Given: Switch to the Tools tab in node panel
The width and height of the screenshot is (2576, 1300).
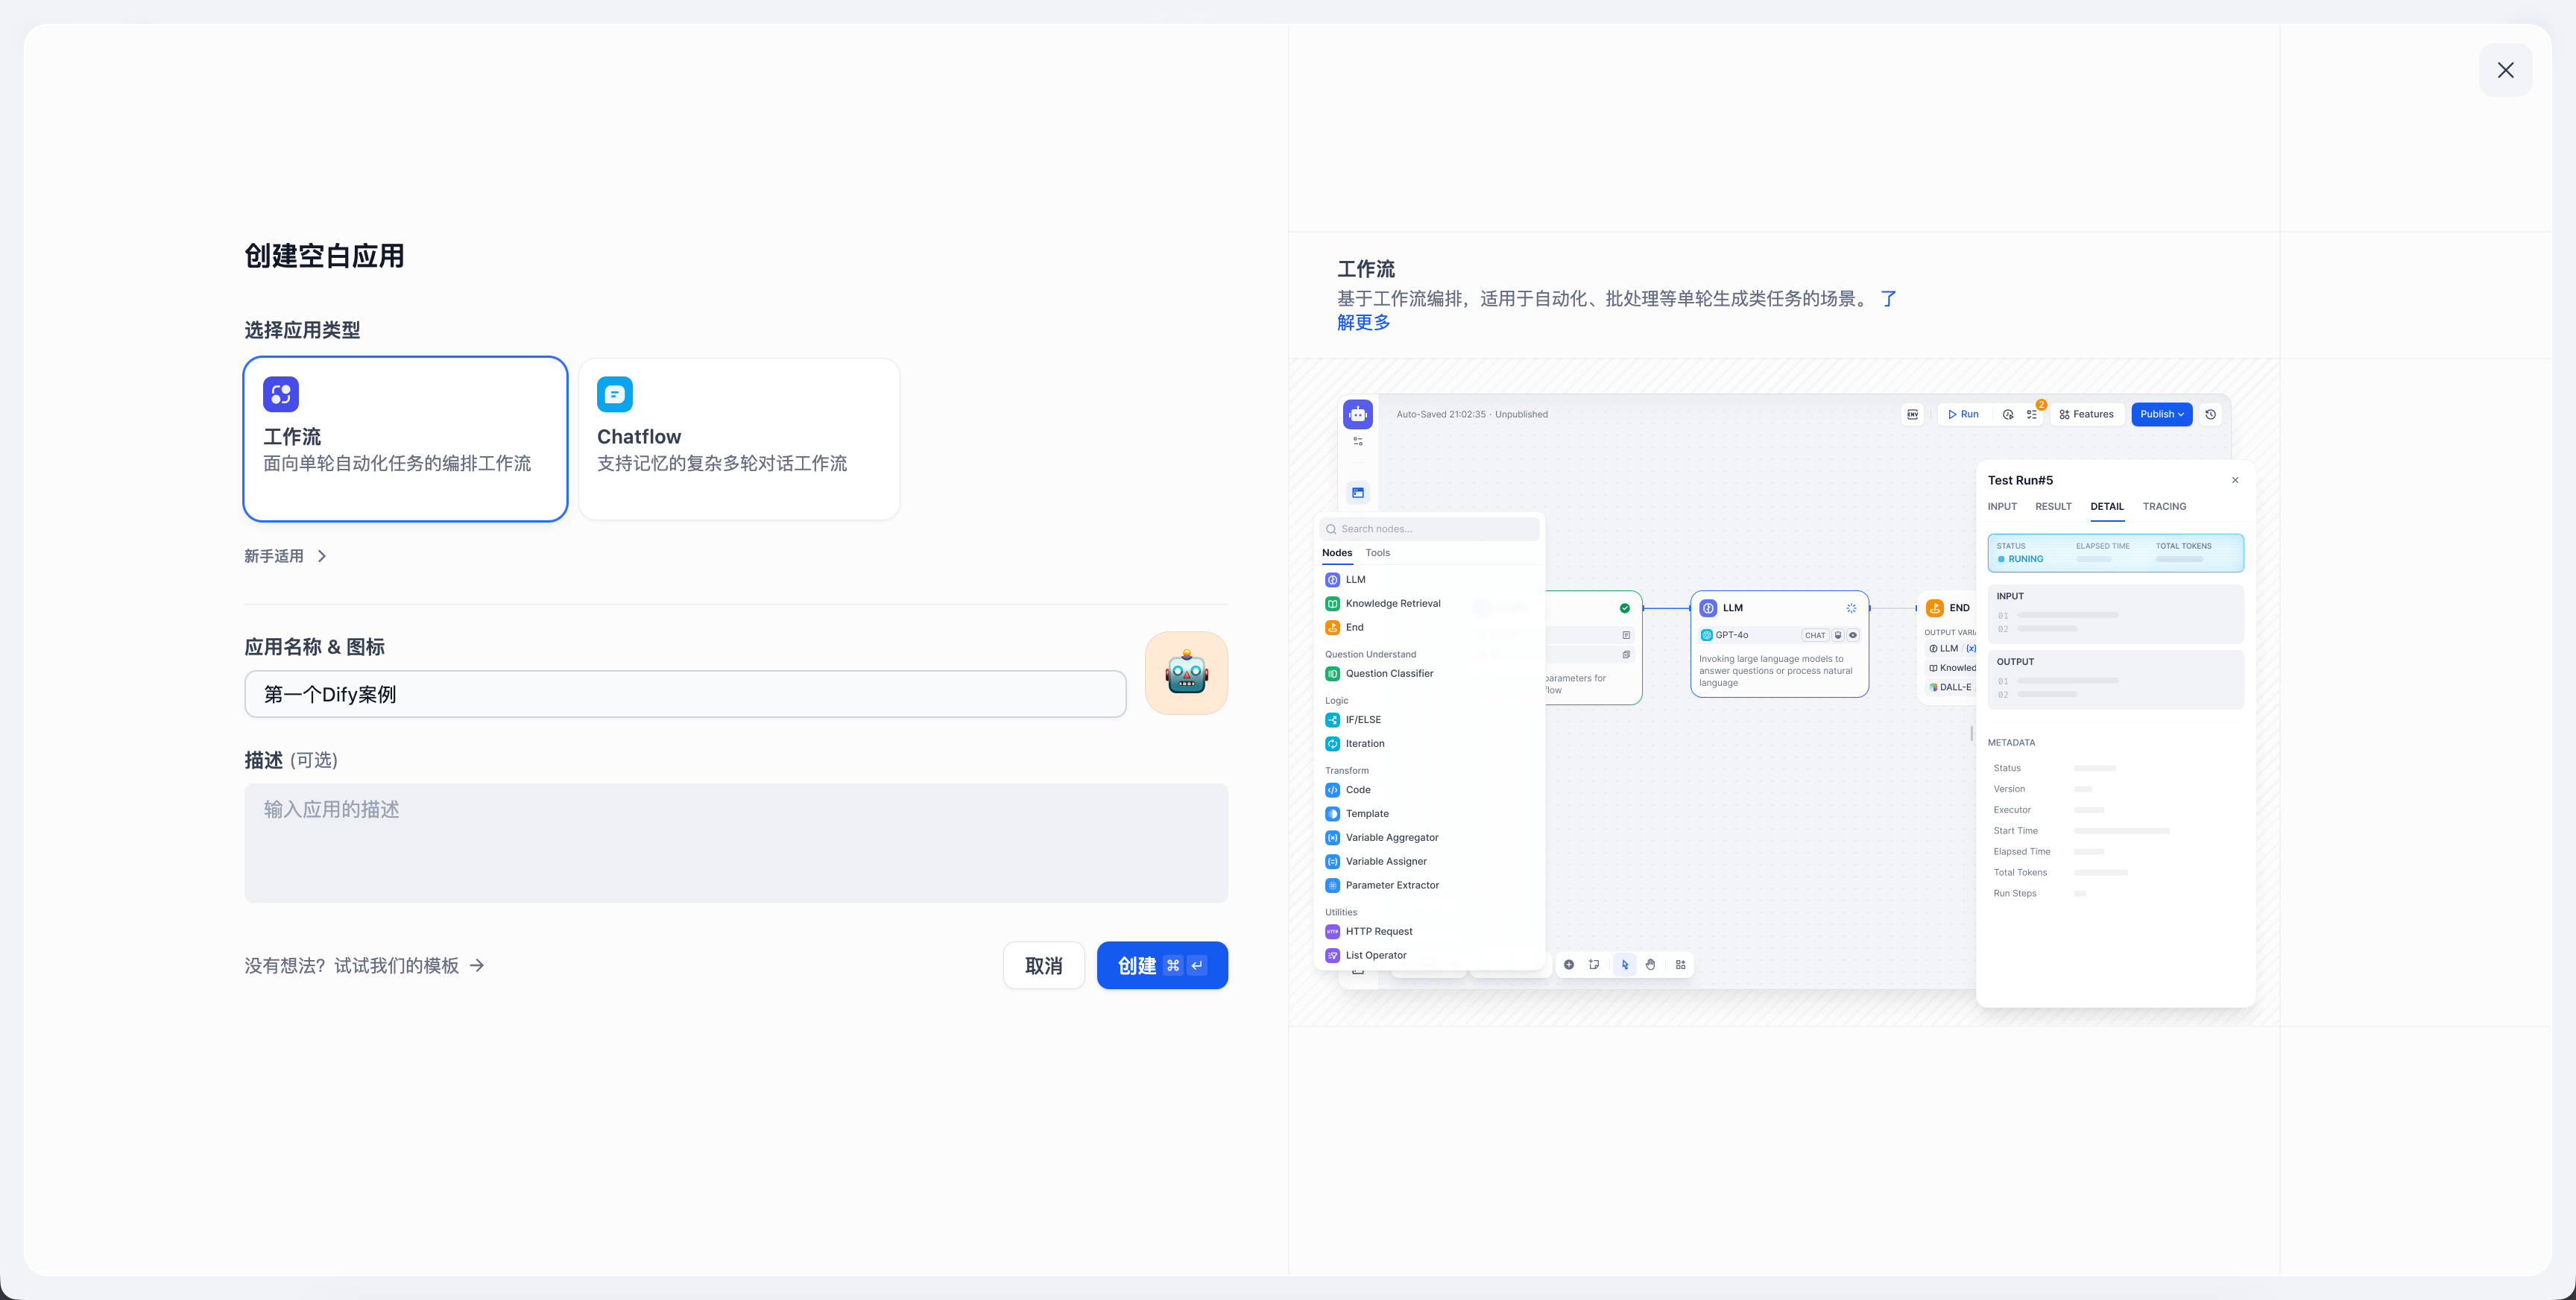Looking at the screenshot, I should tap(1377, 553).
